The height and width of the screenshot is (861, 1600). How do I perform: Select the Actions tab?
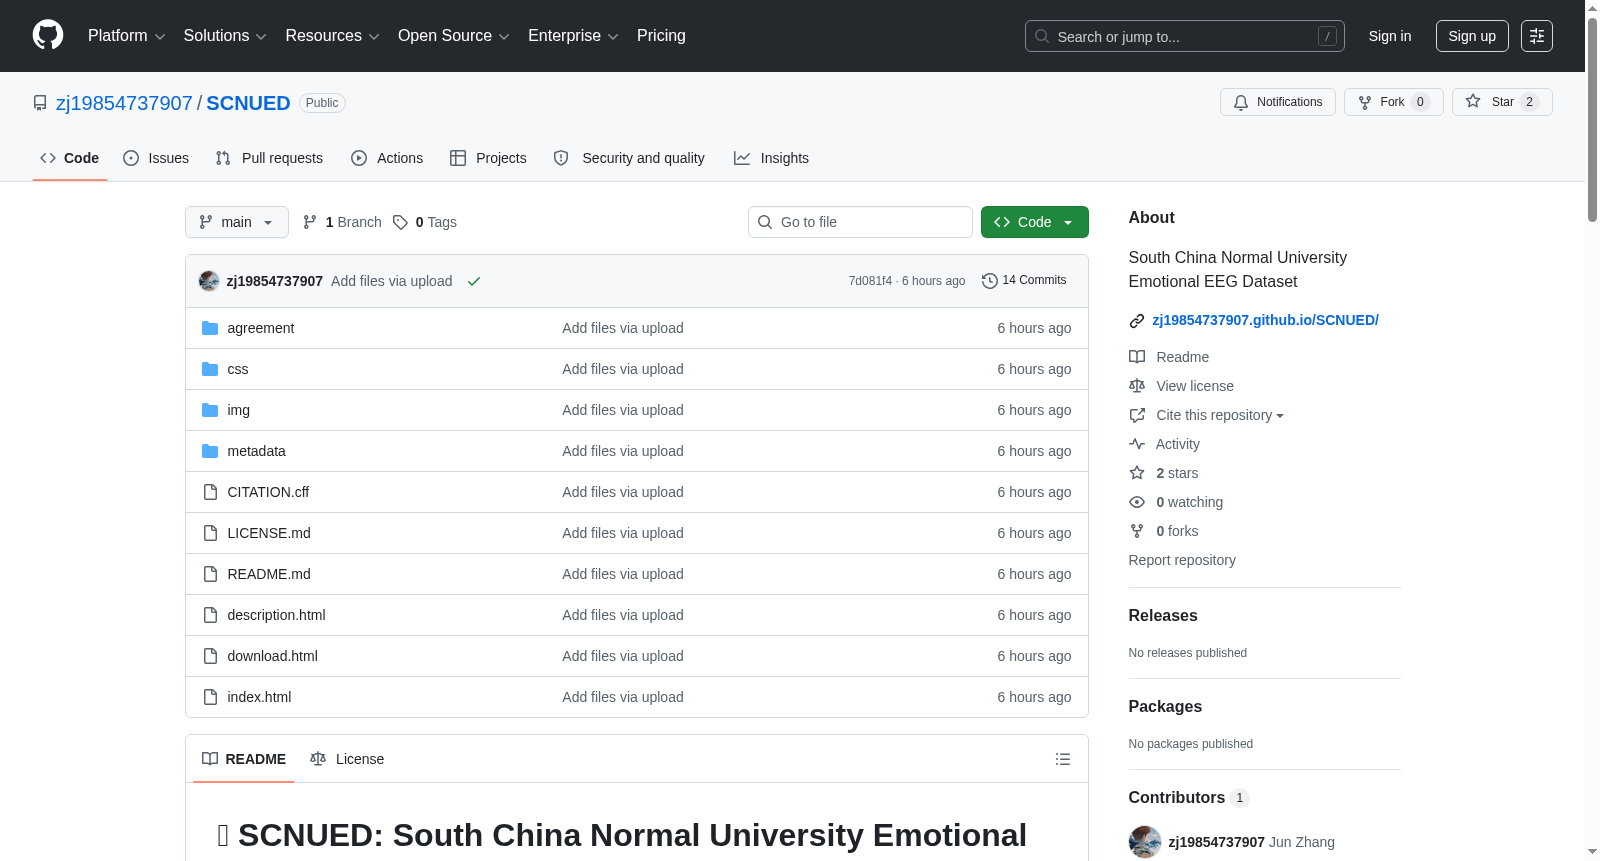[387, 158]
